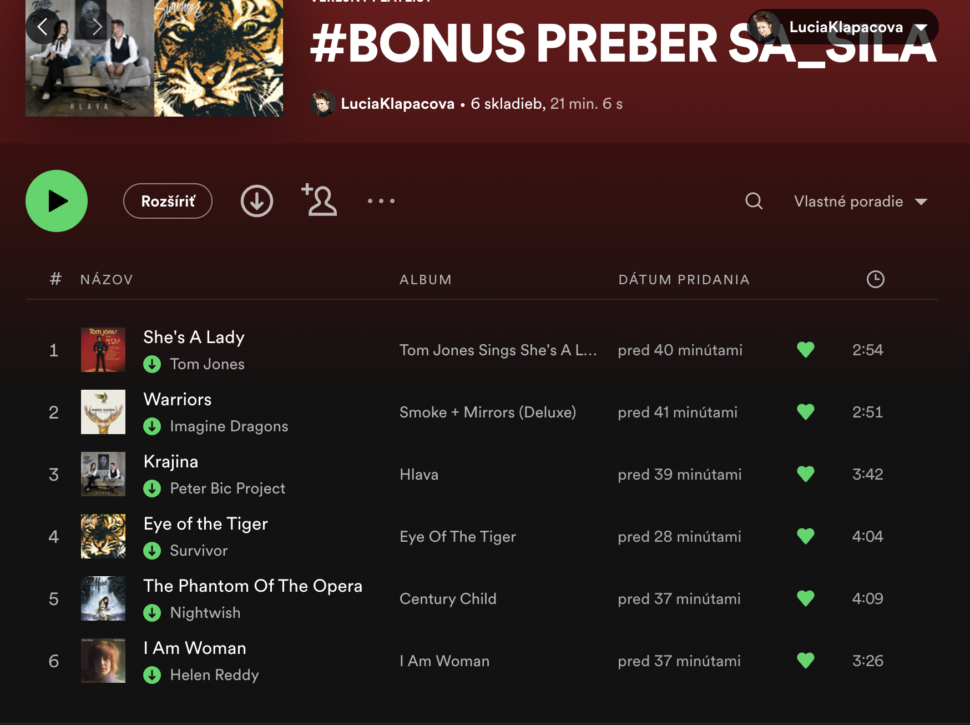
Task: Invite collaborators with the add-user icon
Action: pyautogui.click(x=319, y=200)
